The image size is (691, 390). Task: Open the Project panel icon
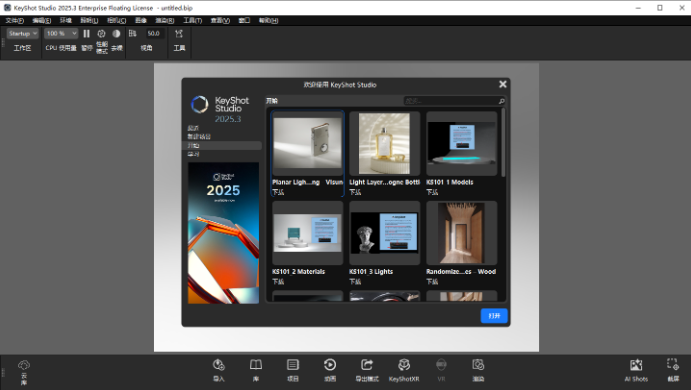293,365
